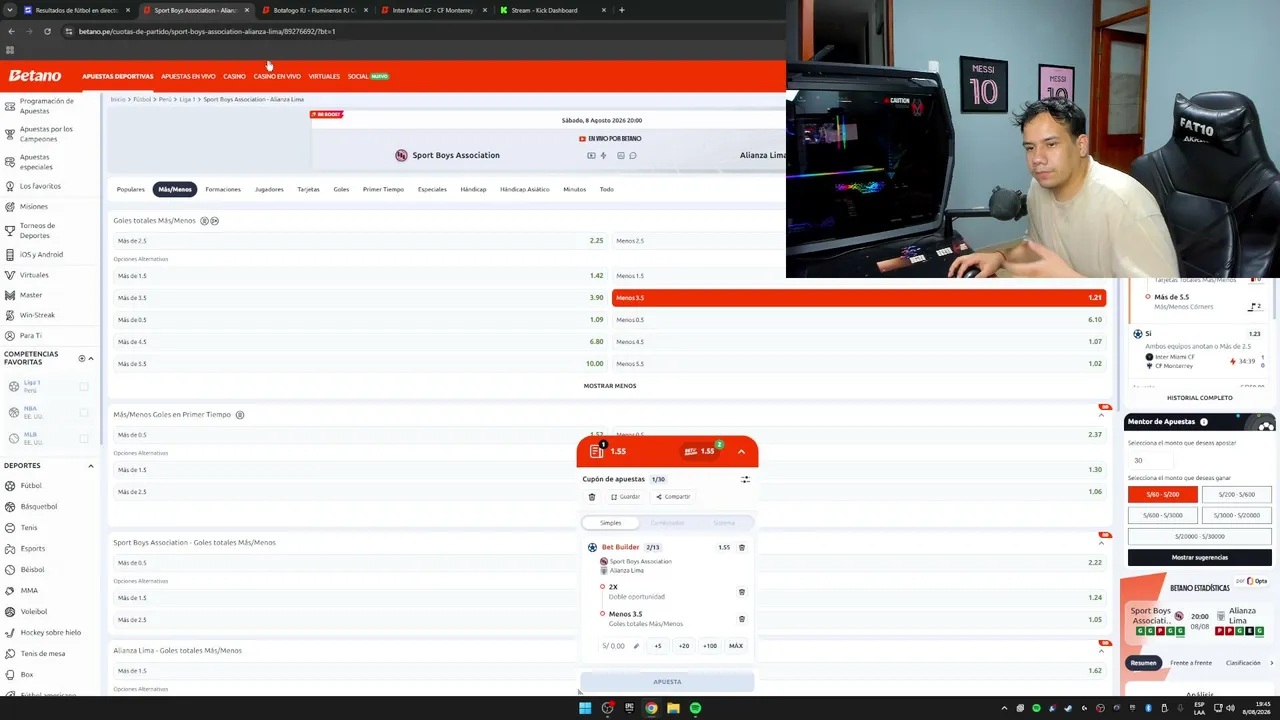Screen dimensions: 1280x720
Task: Open Apuestas en Vivo in top menu
Action: click(188, 76)
